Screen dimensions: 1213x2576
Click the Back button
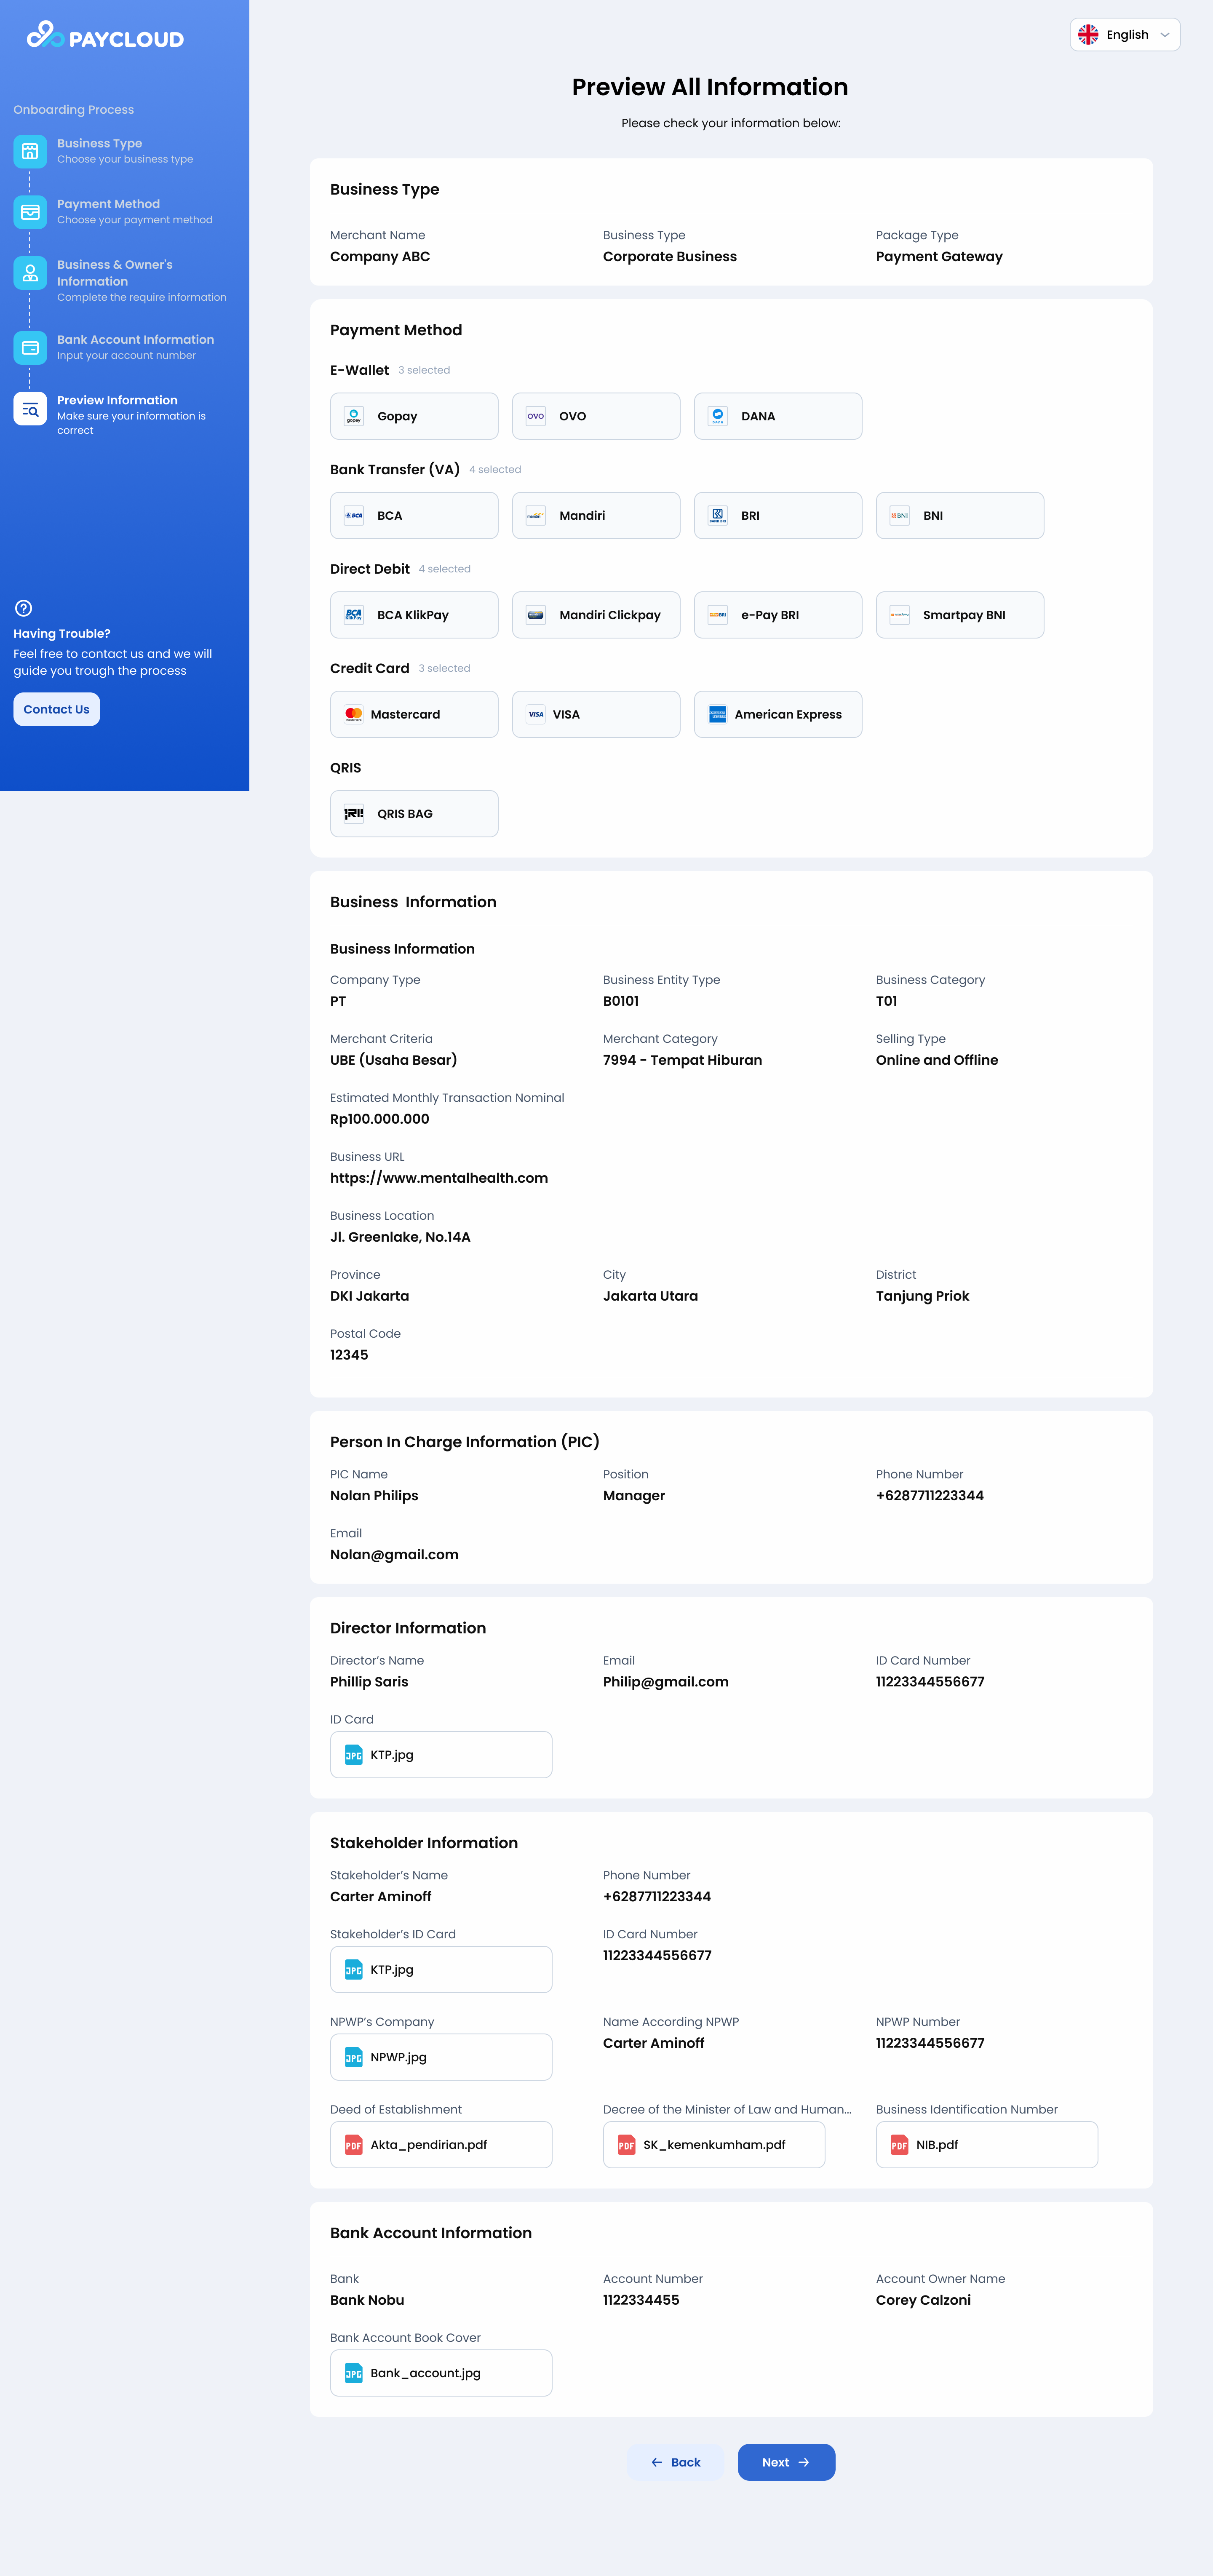[676, 2462]
